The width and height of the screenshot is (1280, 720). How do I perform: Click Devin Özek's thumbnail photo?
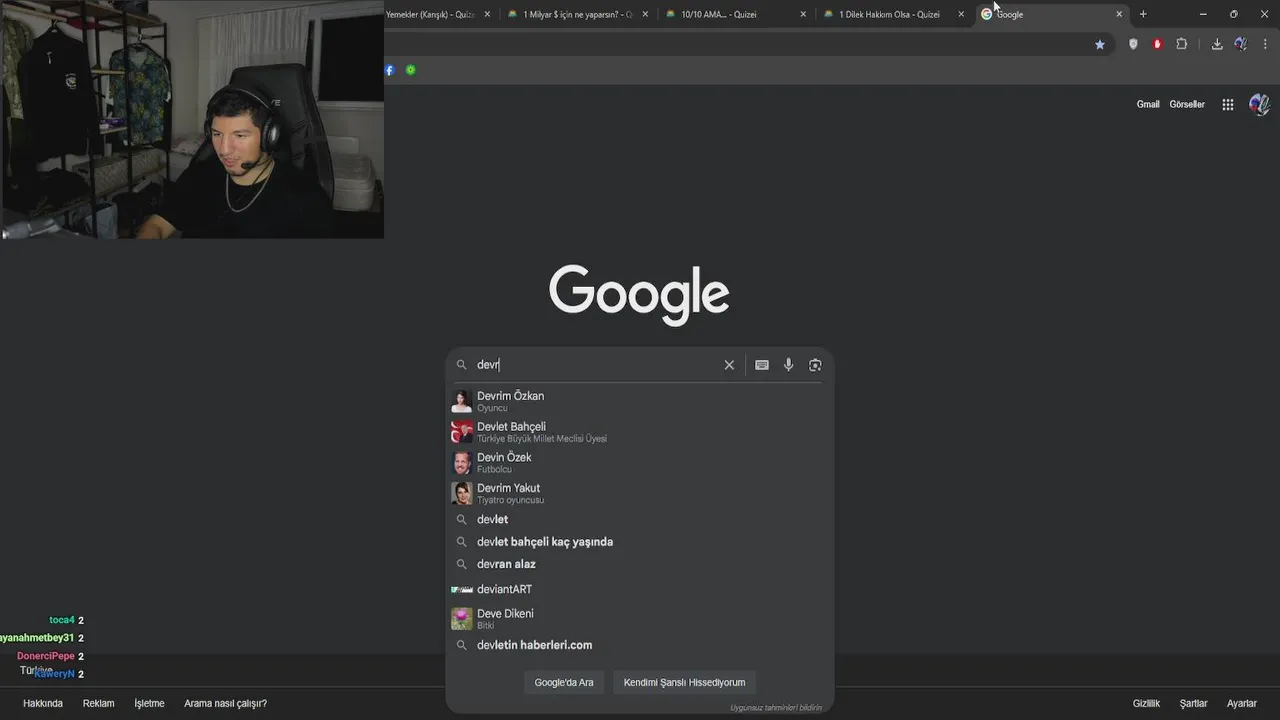pyautogui.click(x=461, y=463)
